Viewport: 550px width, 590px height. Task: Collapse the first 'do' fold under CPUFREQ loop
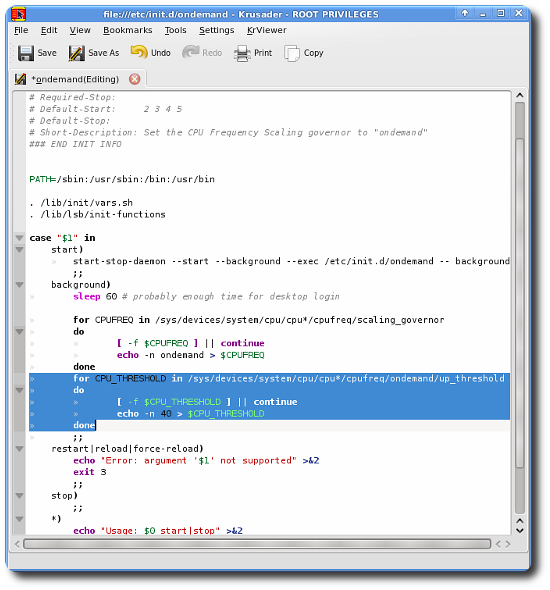[20, 331]
